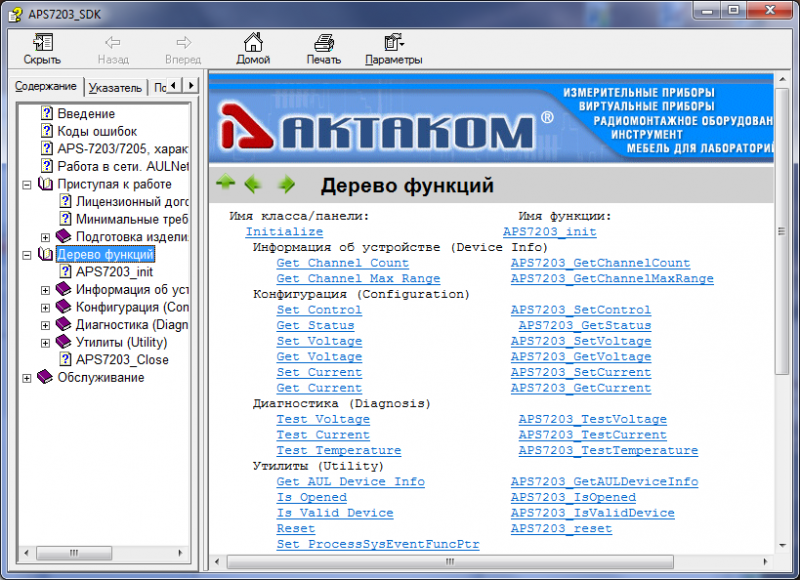Expand the Конфигурация (Configuration) tree node
This screenshot has height=580, width=800.
pyautogui.click(x=45, y=308)
